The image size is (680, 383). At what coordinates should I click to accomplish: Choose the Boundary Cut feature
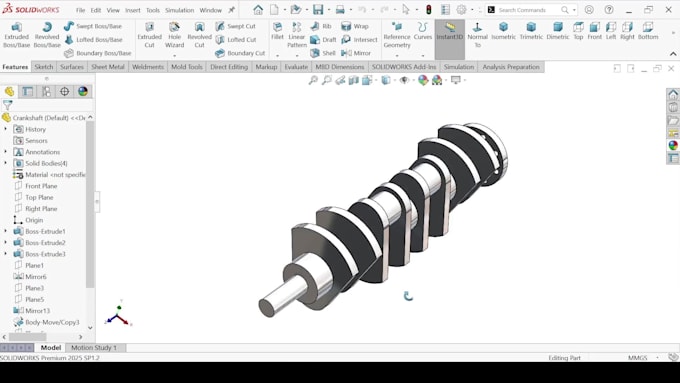point(240,53)
